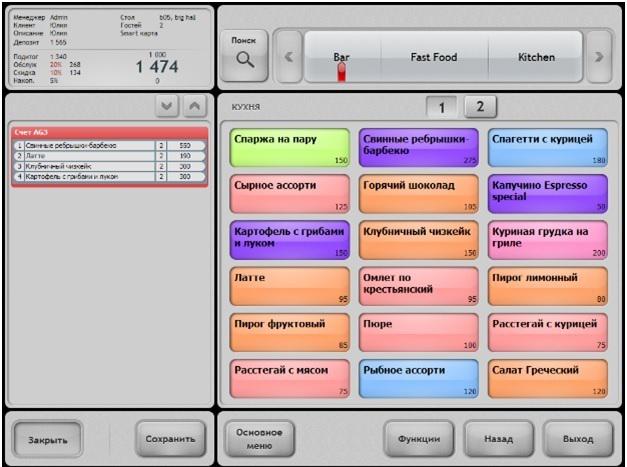Screen dimensions: 627x467
Task: Click the Назад button
Action: tap(498, 439)
